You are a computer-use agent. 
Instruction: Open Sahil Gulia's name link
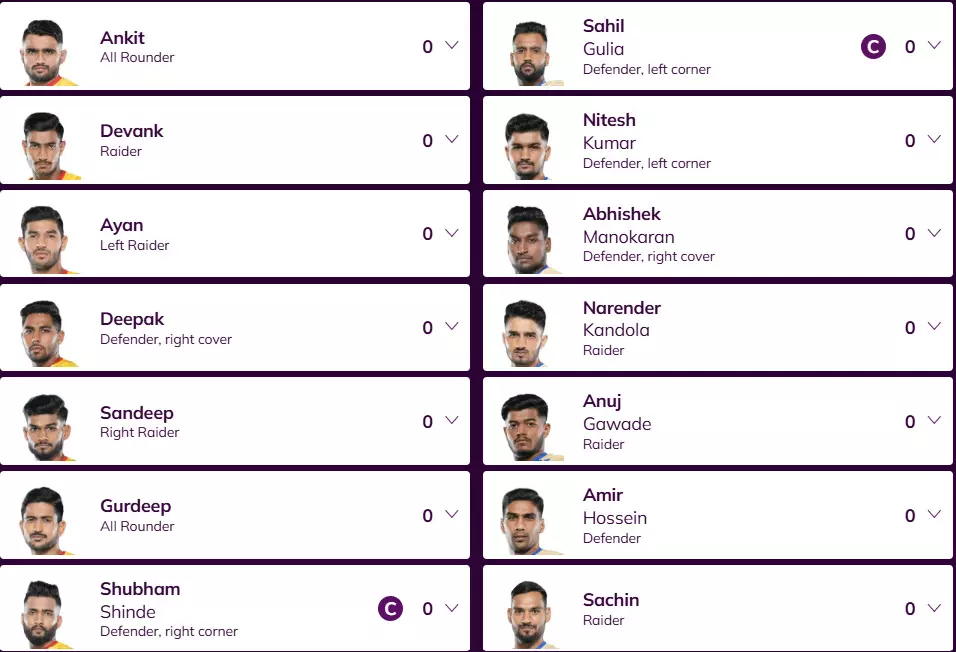point(604,37)
